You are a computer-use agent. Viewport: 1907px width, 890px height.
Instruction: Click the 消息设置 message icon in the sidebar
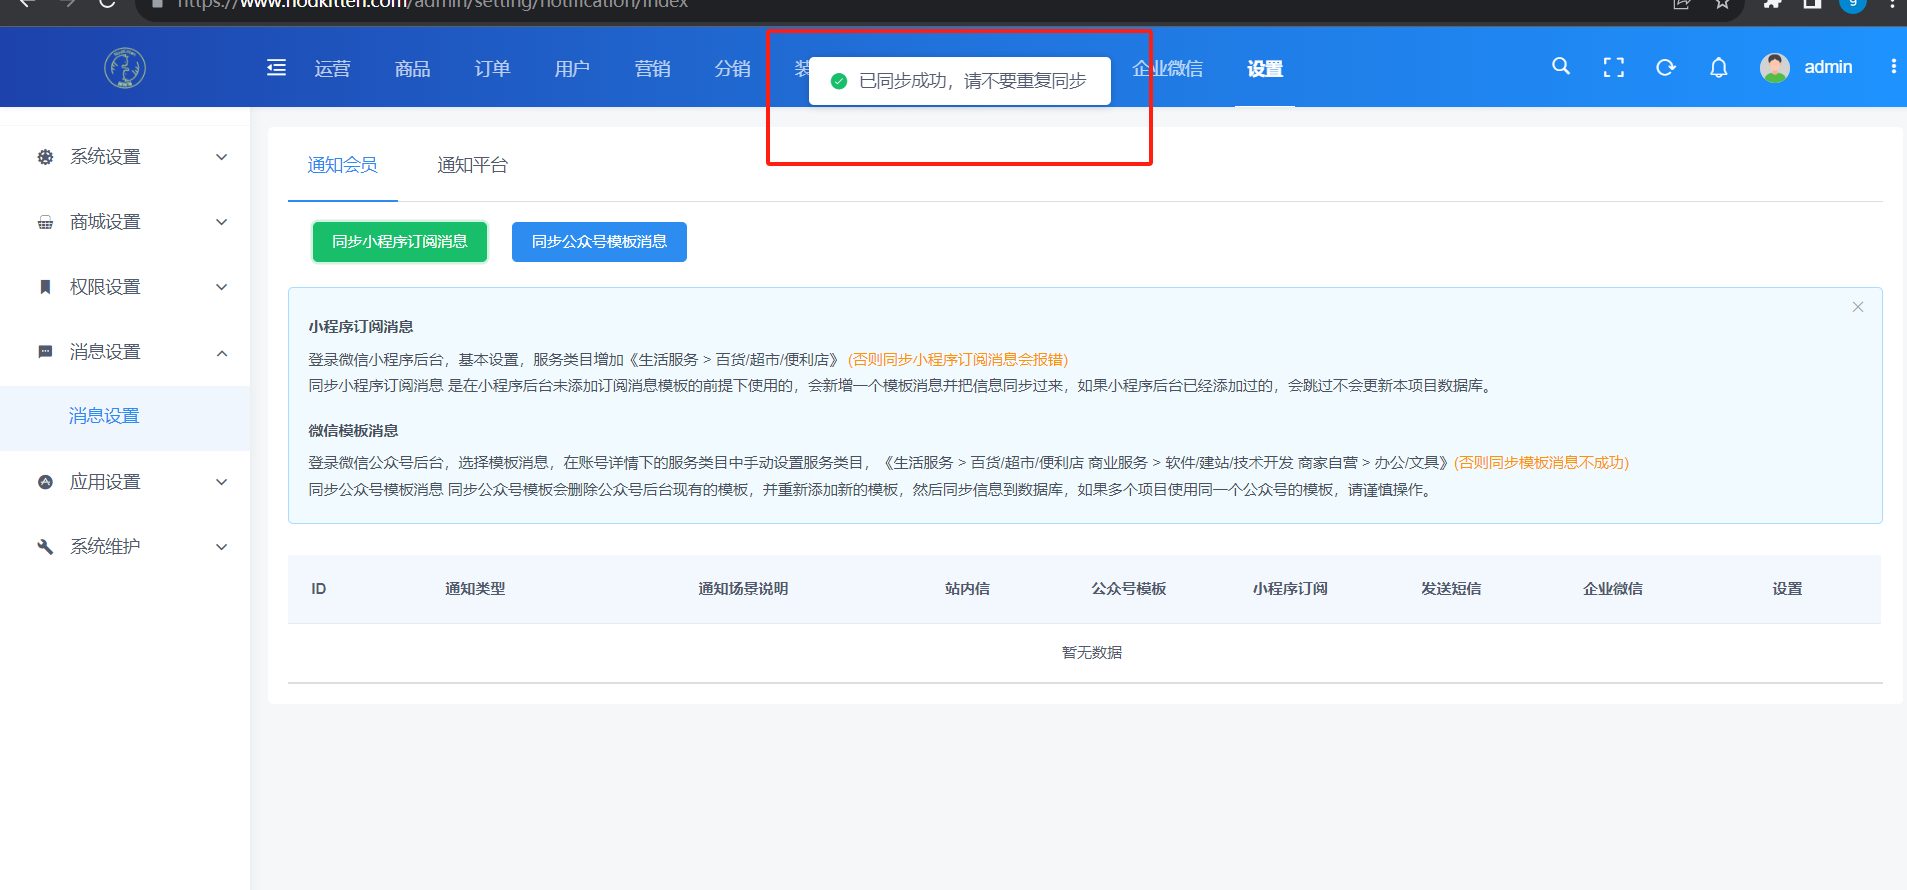[45, 352]
